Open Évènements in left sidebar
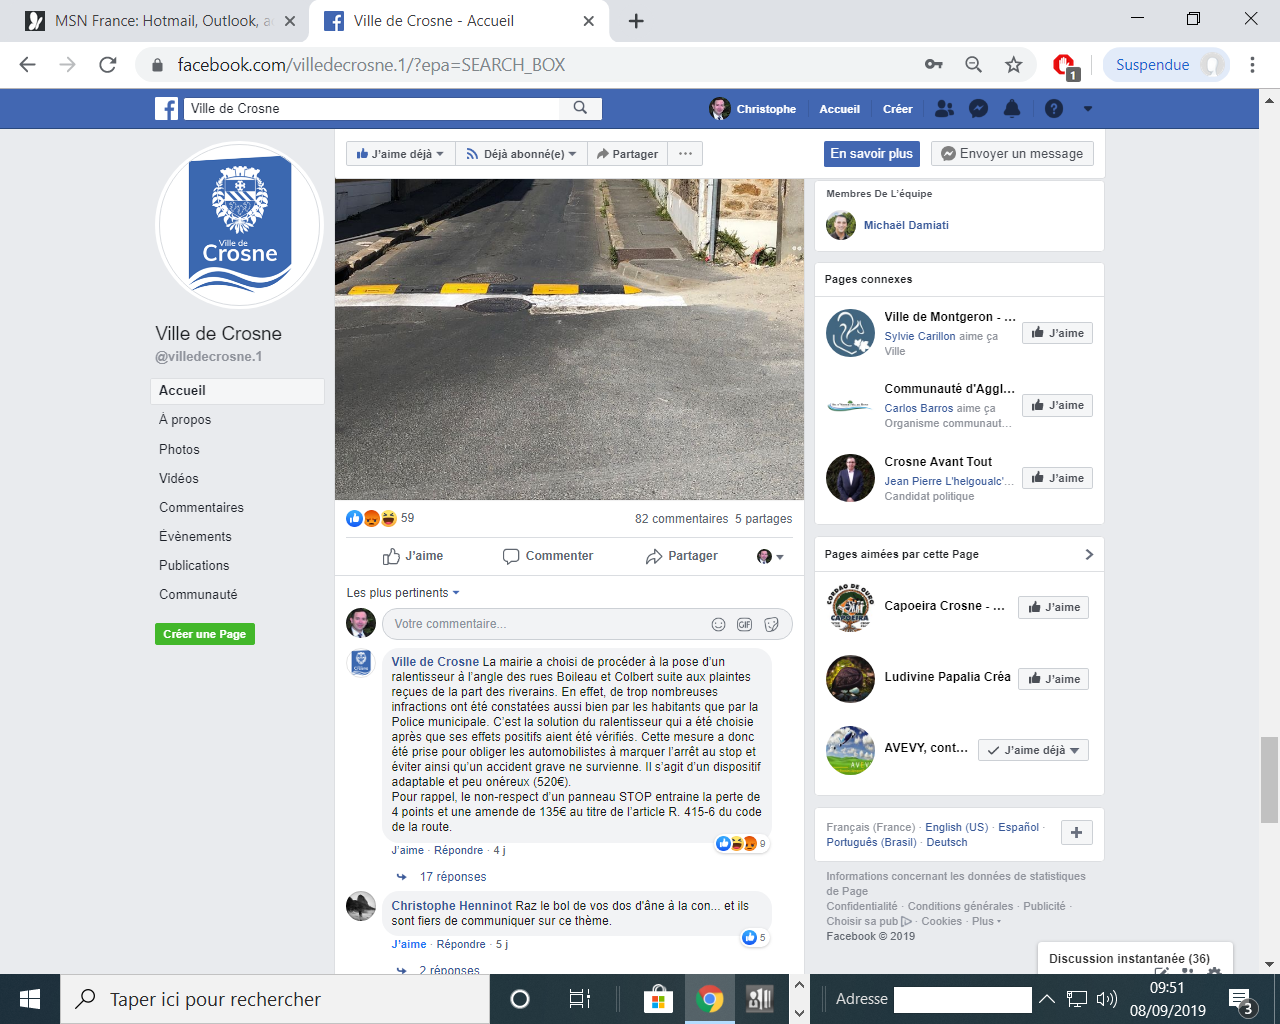The width and height of the screenshot is (1280, 1024). (x=195, y=536)
